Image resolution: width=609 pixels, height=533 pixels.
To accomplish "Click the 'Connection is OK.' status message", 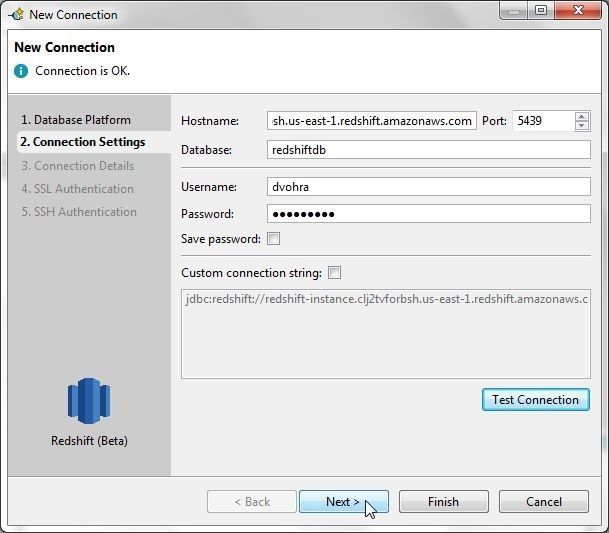I will 82,71.
